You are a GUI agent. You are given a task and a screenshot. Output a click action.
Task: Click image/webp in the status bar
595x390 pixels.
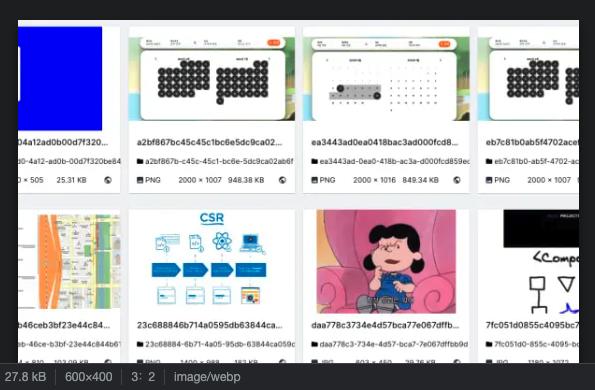[x=207, y=377]
